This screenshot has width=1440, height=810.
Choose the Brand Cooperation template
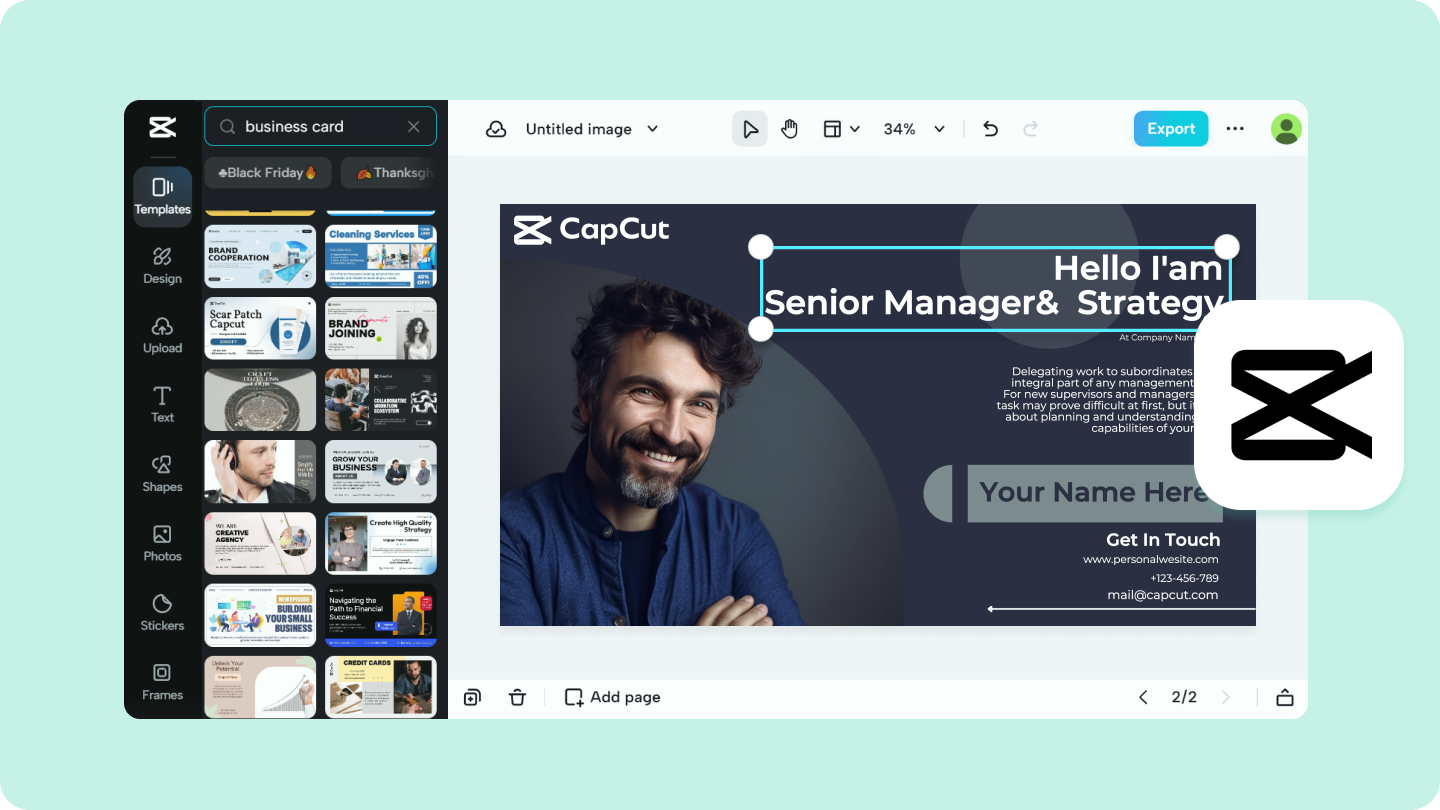[x=260, y=256]
